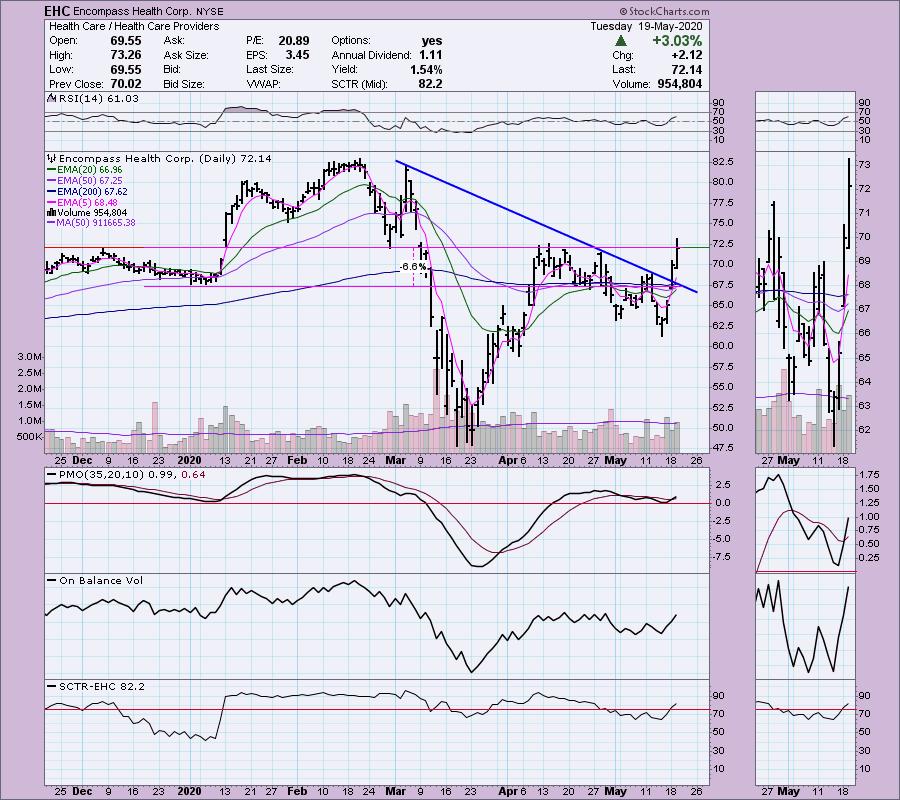Click the Last price label in the header

(x=623, y=69)
